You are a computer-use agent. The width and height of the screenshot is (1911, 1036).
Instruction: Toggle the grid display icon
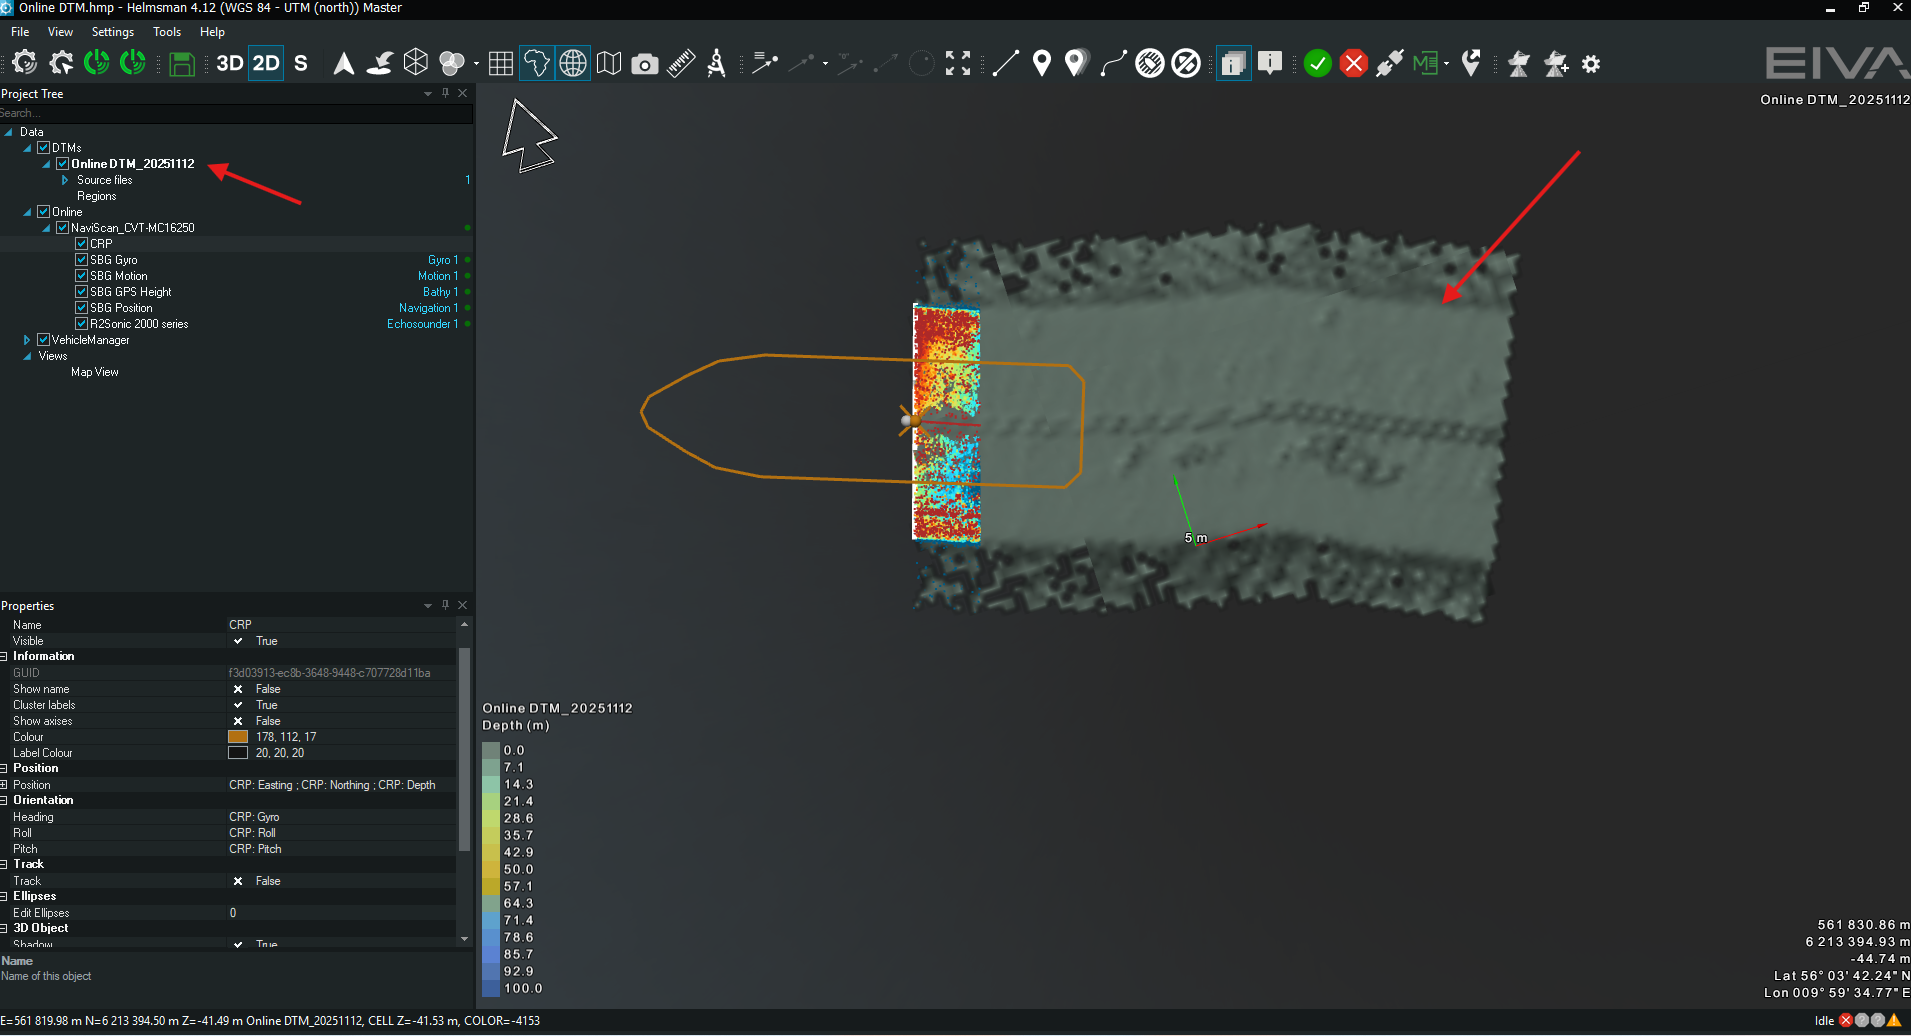501,64
